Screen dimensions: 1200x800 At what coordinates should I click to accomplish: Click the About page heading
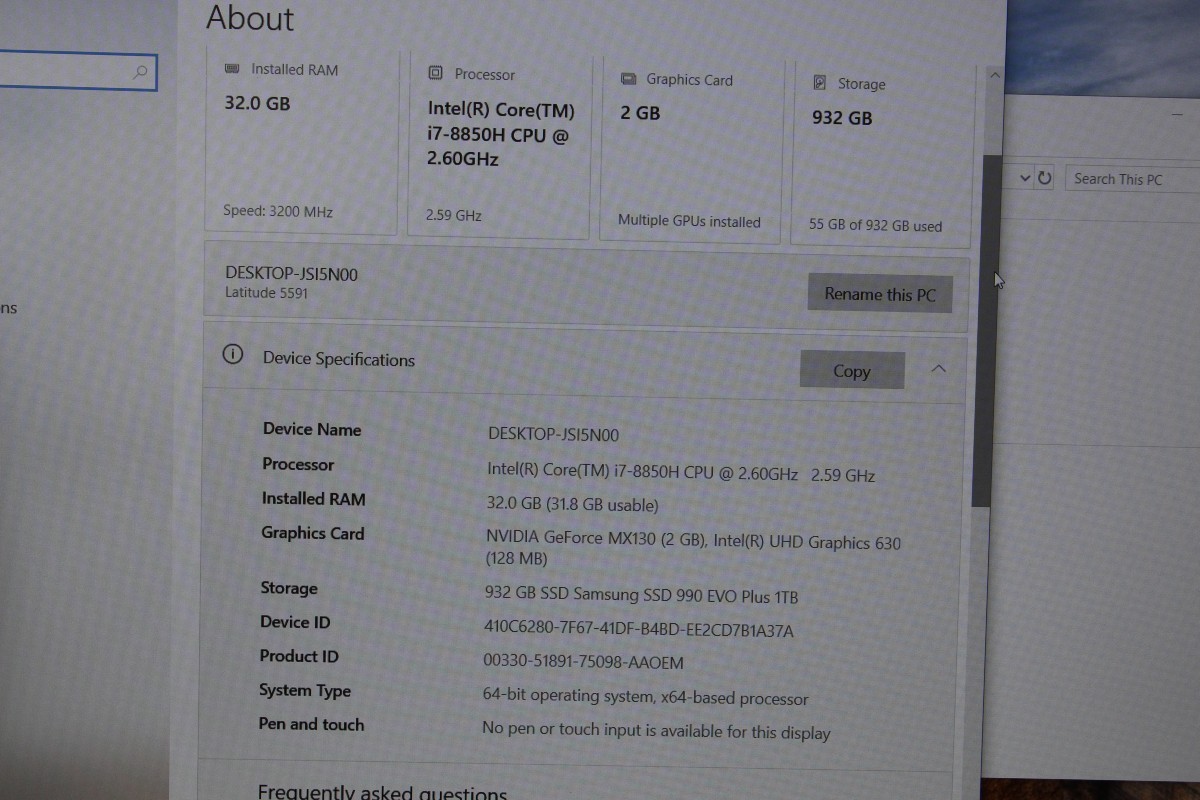click(250, 18)
